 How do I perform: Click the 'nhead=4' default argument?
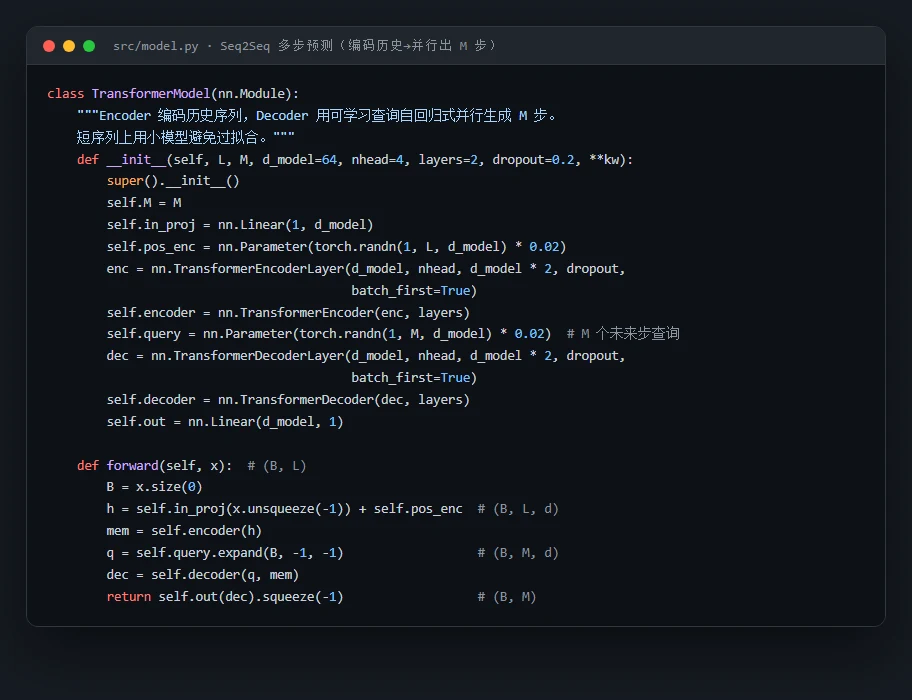click(x=377, y=159)
